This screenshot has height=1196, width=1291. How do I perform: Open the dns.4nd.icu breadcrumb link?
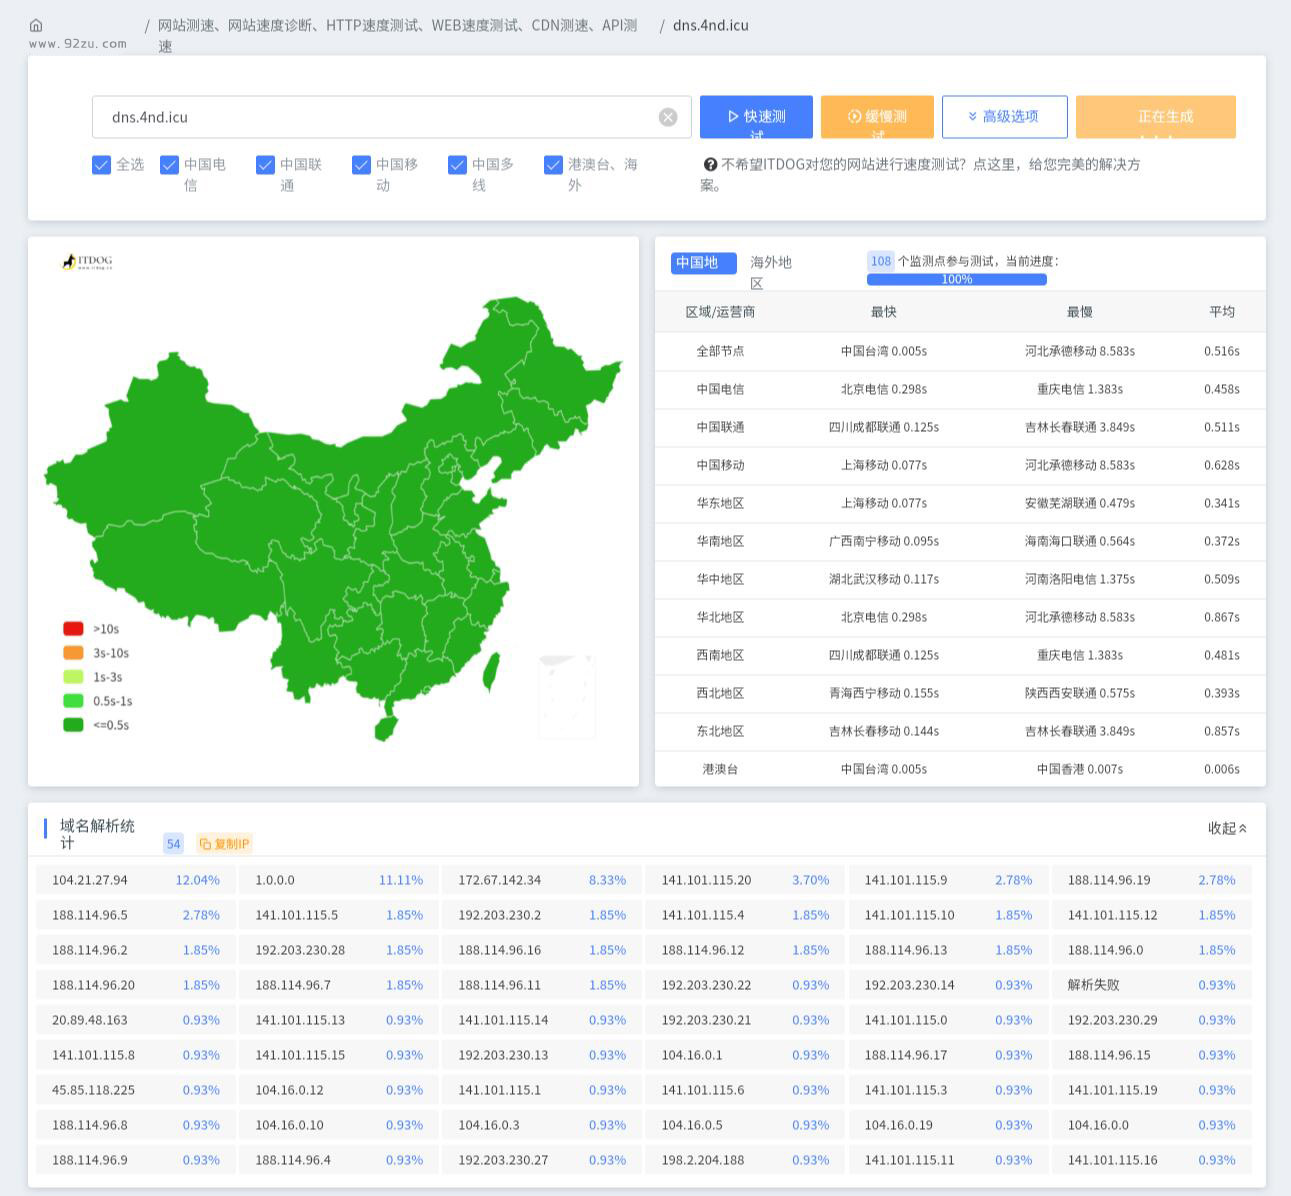pyautogui.click(x=711, y=25)
